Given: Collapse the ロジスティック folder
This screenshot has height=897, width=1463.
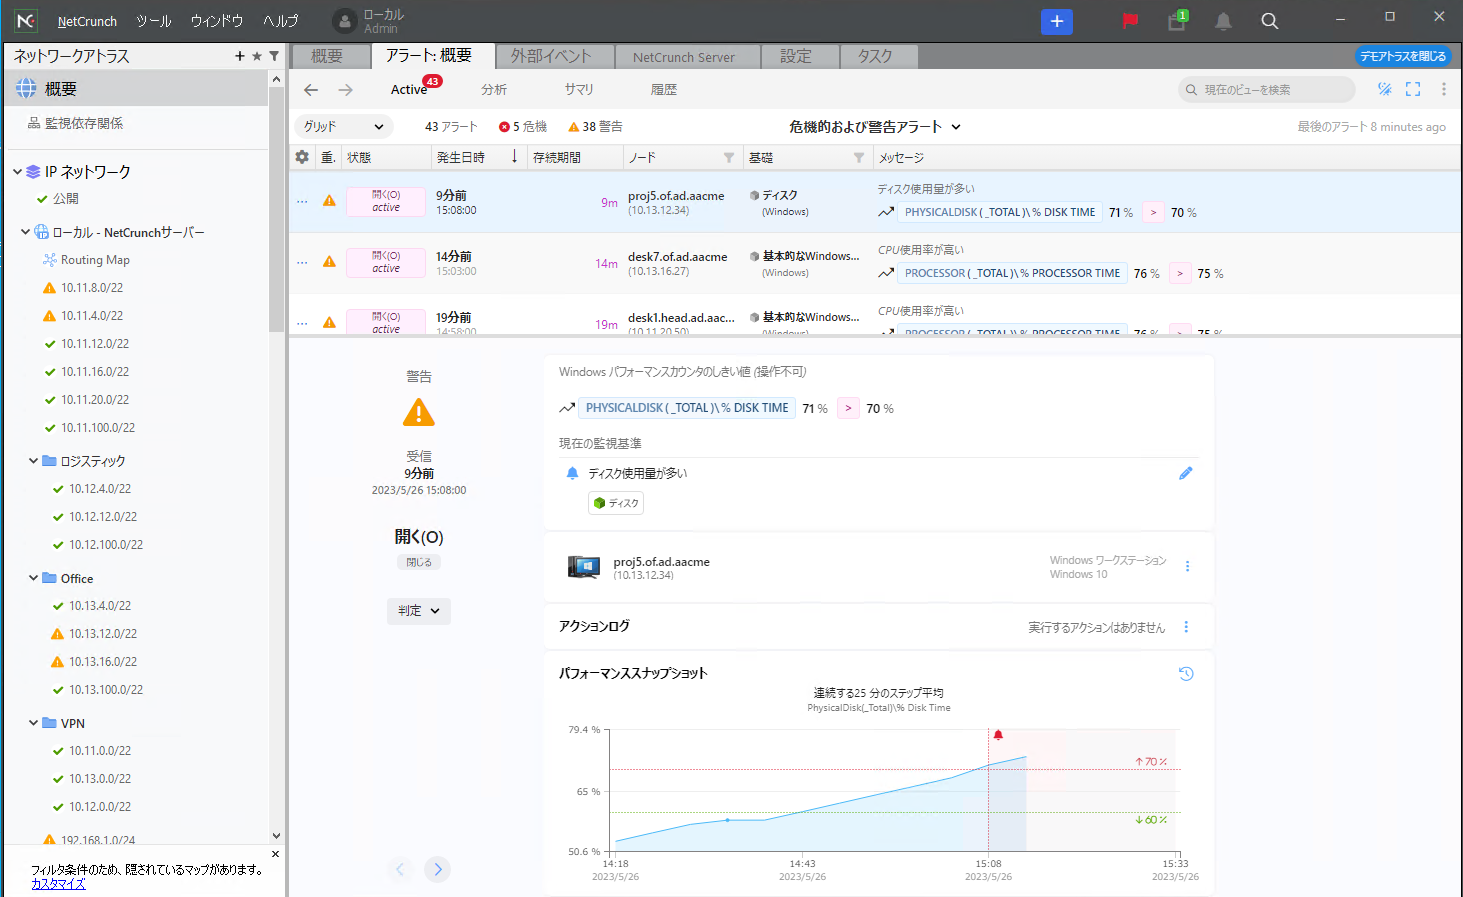Looking at the screenshot, I should [x=34, y=461].
